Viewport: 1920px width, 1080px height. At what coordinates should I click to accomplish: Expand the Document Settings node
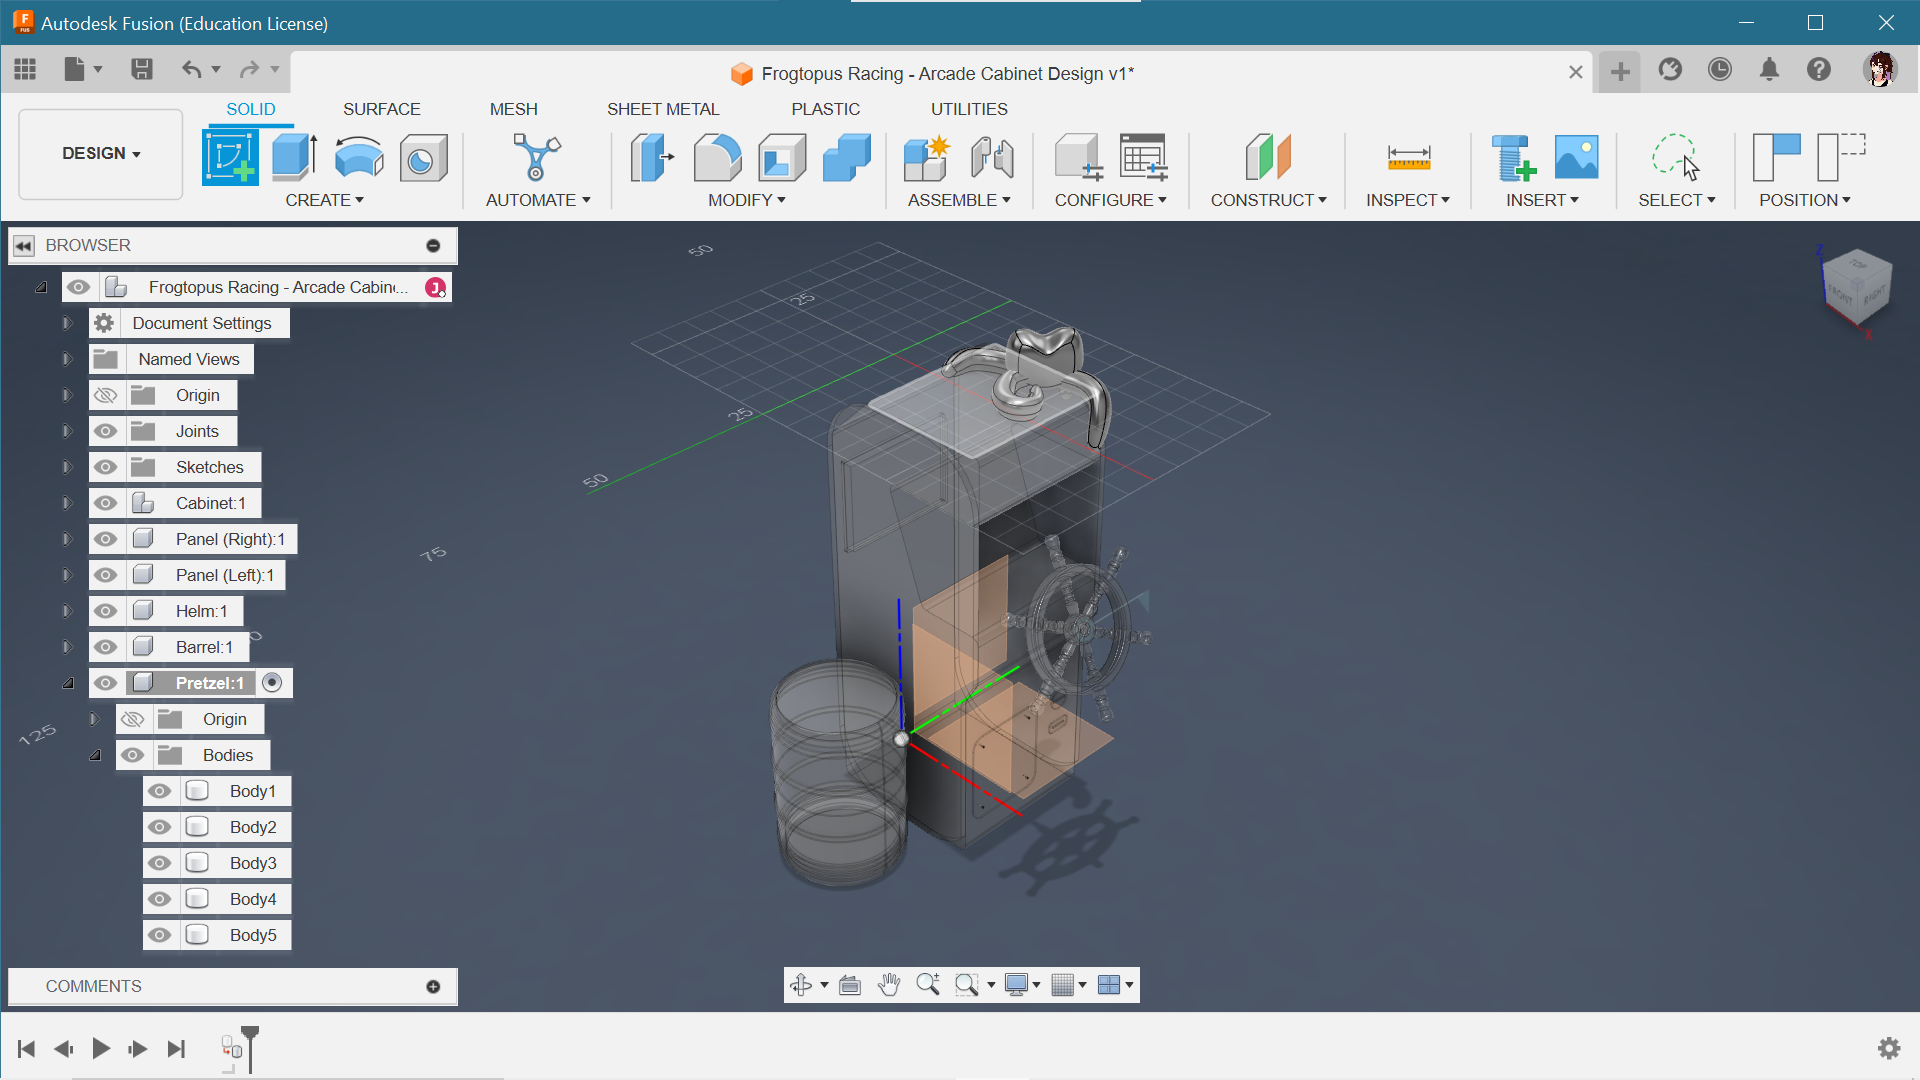pyautogui.click(x=67, y=323)
